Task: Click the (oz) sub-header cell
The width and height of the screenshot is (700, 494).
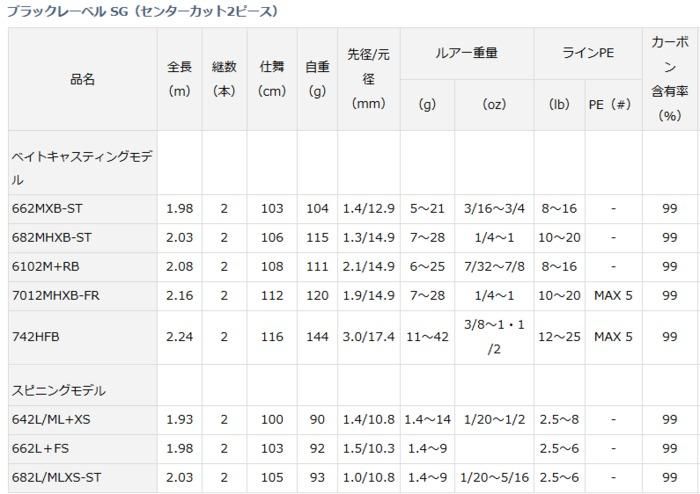Action: [494, 104]
